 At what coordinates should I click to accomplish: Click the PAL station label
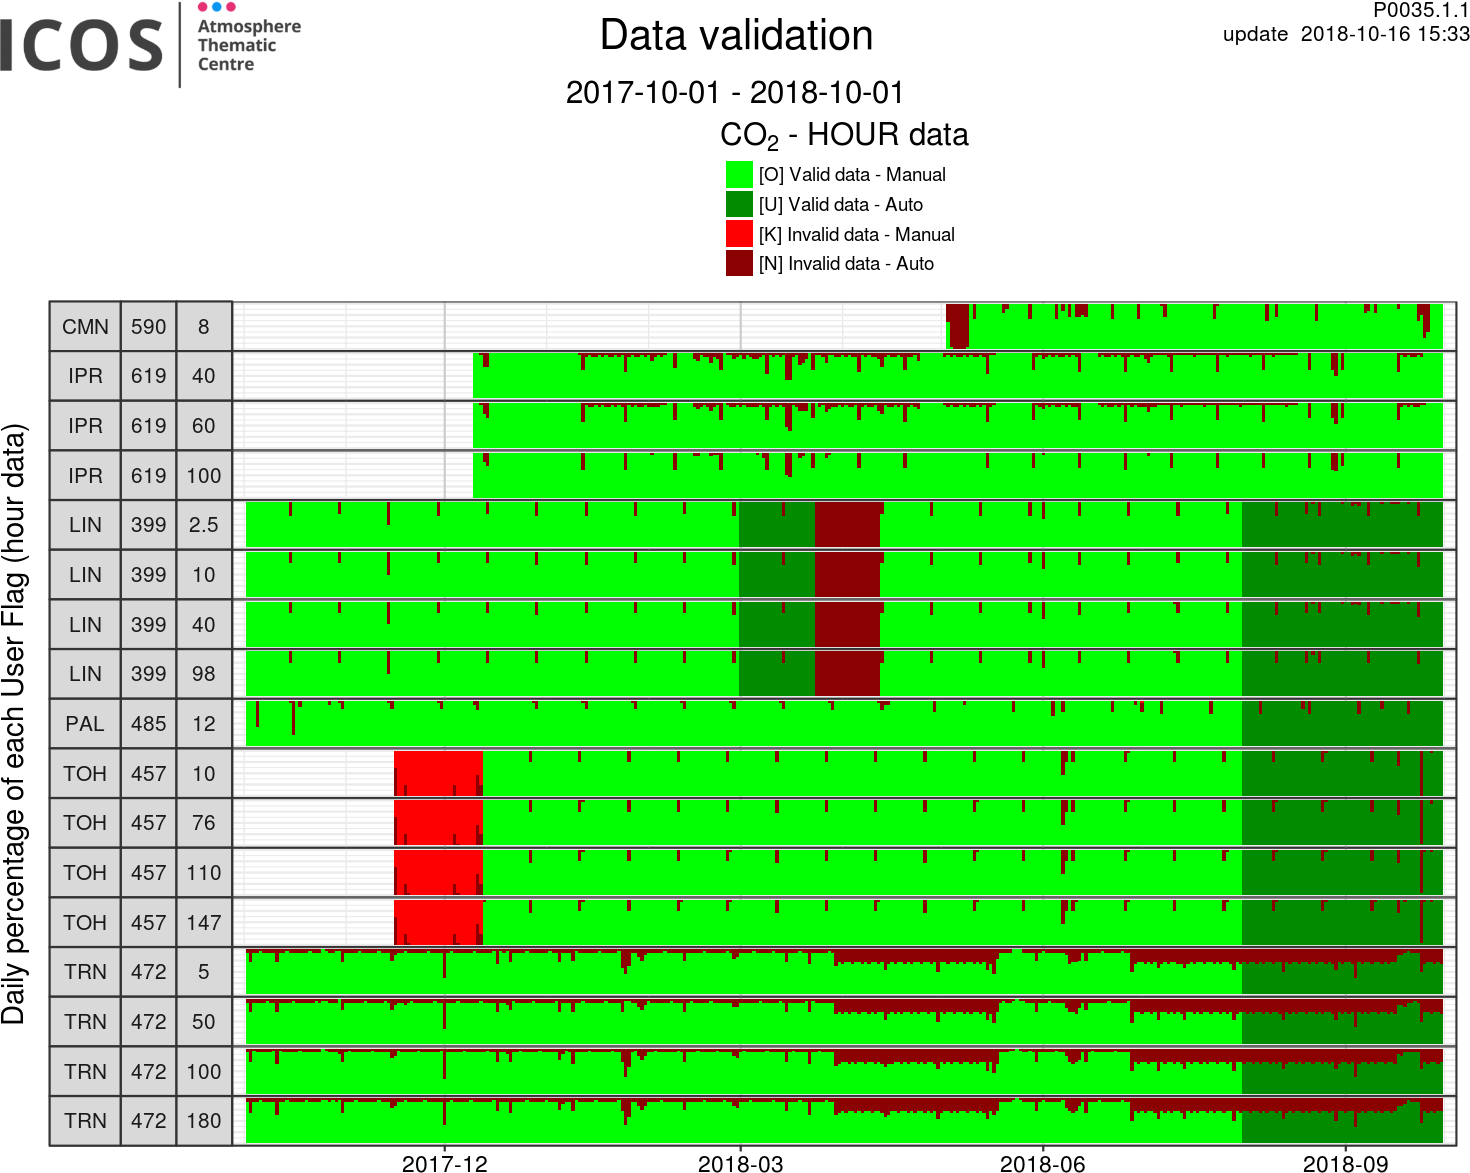[85, 724]
